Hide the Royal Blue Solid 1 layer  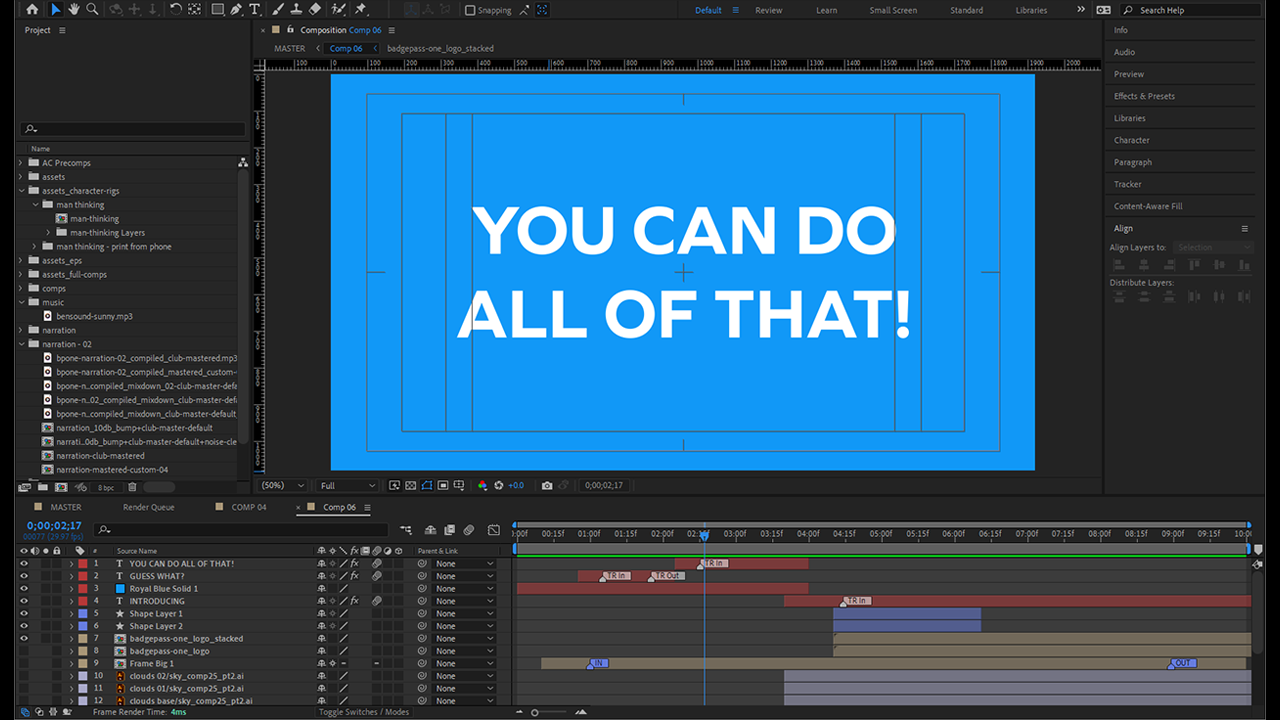point(24,589)
